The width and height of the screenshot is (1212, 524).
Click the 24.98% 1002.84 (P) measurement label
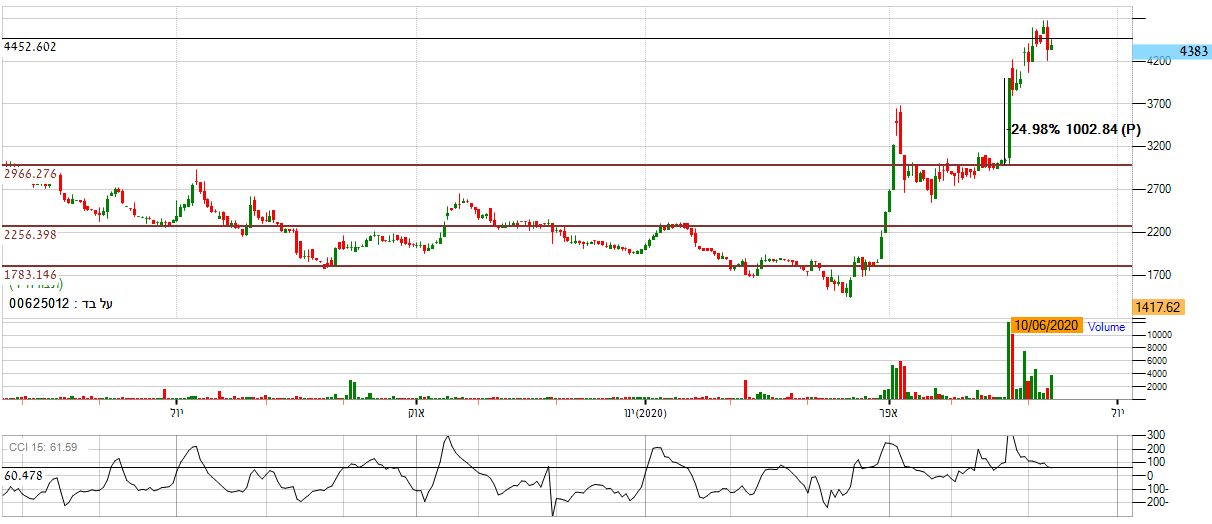pyautogui.click(x=1076, y=129)
